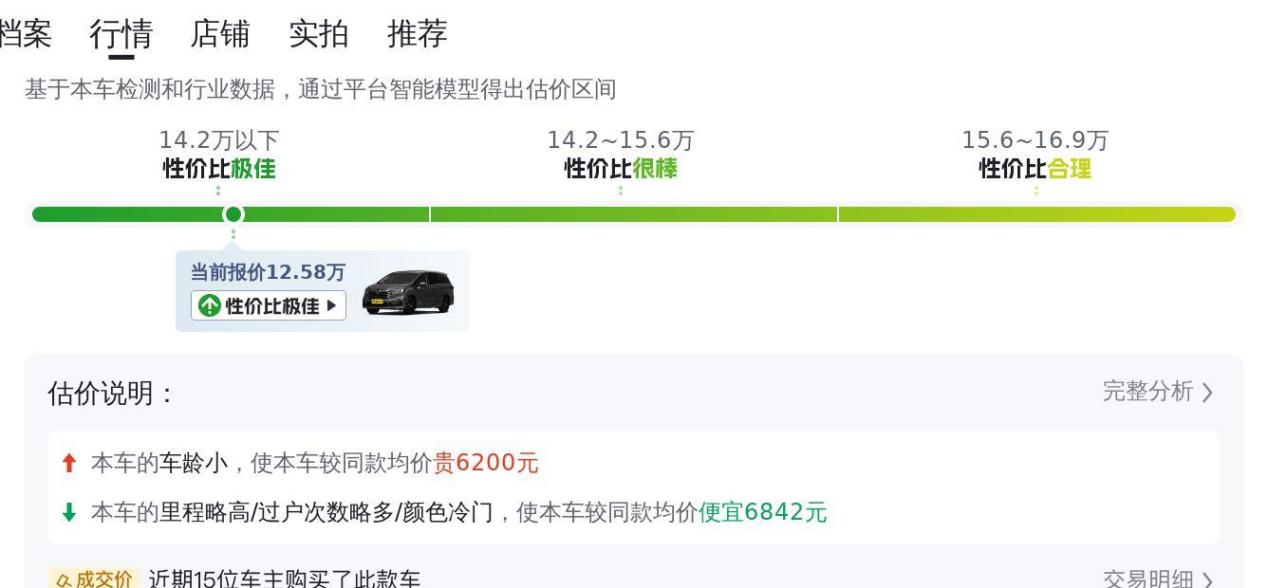Click the 15.6~16.9万 性价比合理 segment label
This screenshot has width=1268, height=588.
tap(1035, 155)
